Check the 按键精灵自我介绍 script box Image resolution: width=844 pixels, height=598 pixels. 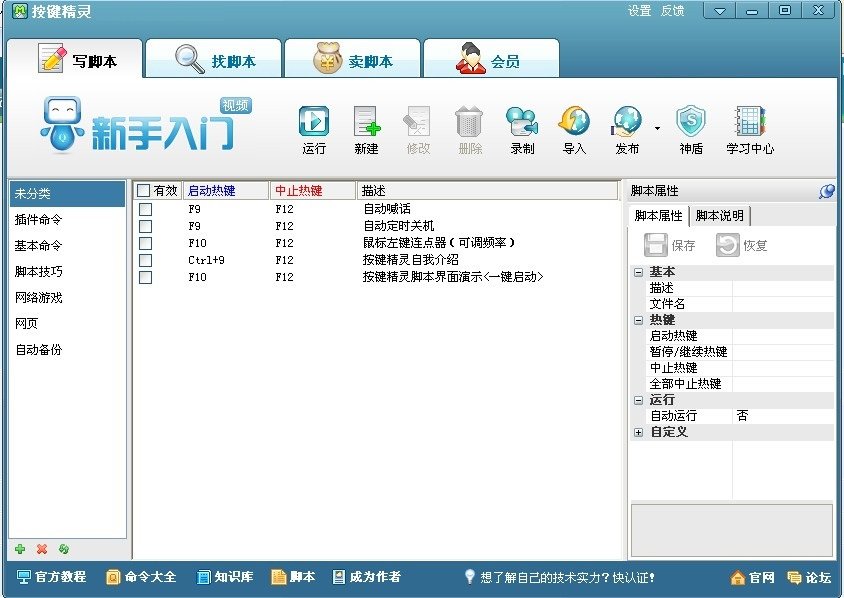145,261
